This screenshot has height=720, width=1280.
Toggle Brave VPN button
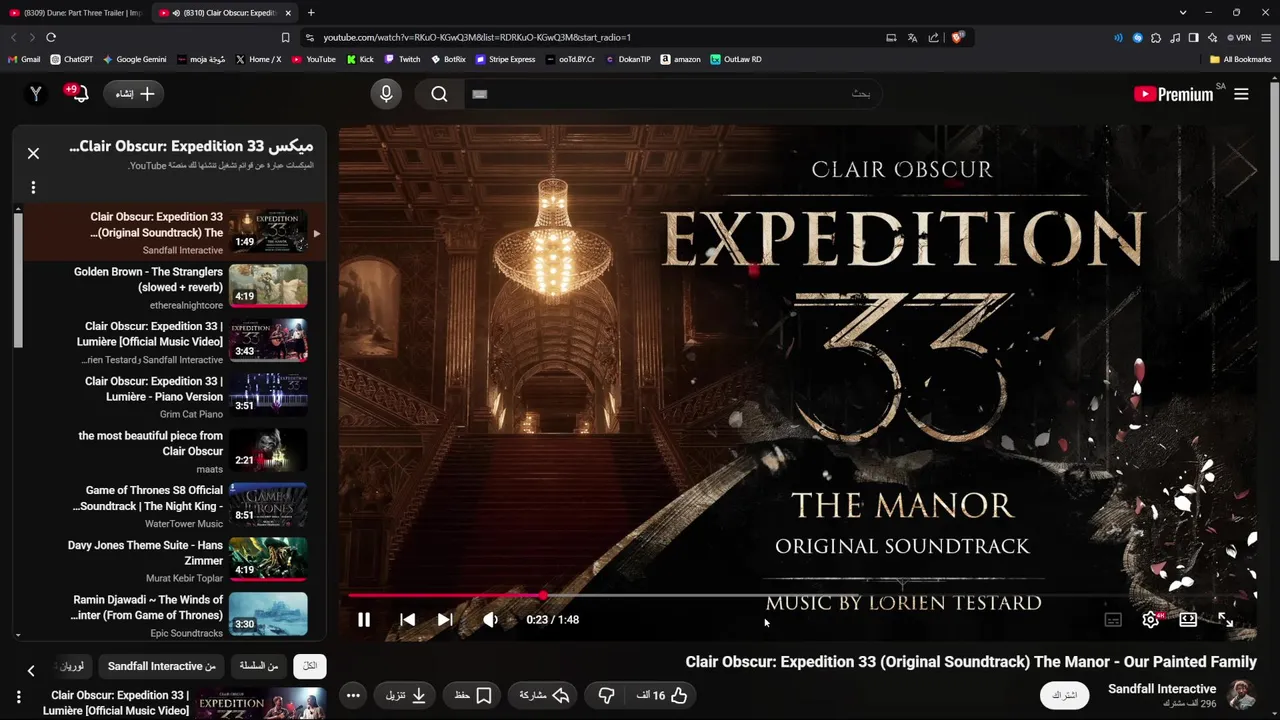(x=1239, y=37)
